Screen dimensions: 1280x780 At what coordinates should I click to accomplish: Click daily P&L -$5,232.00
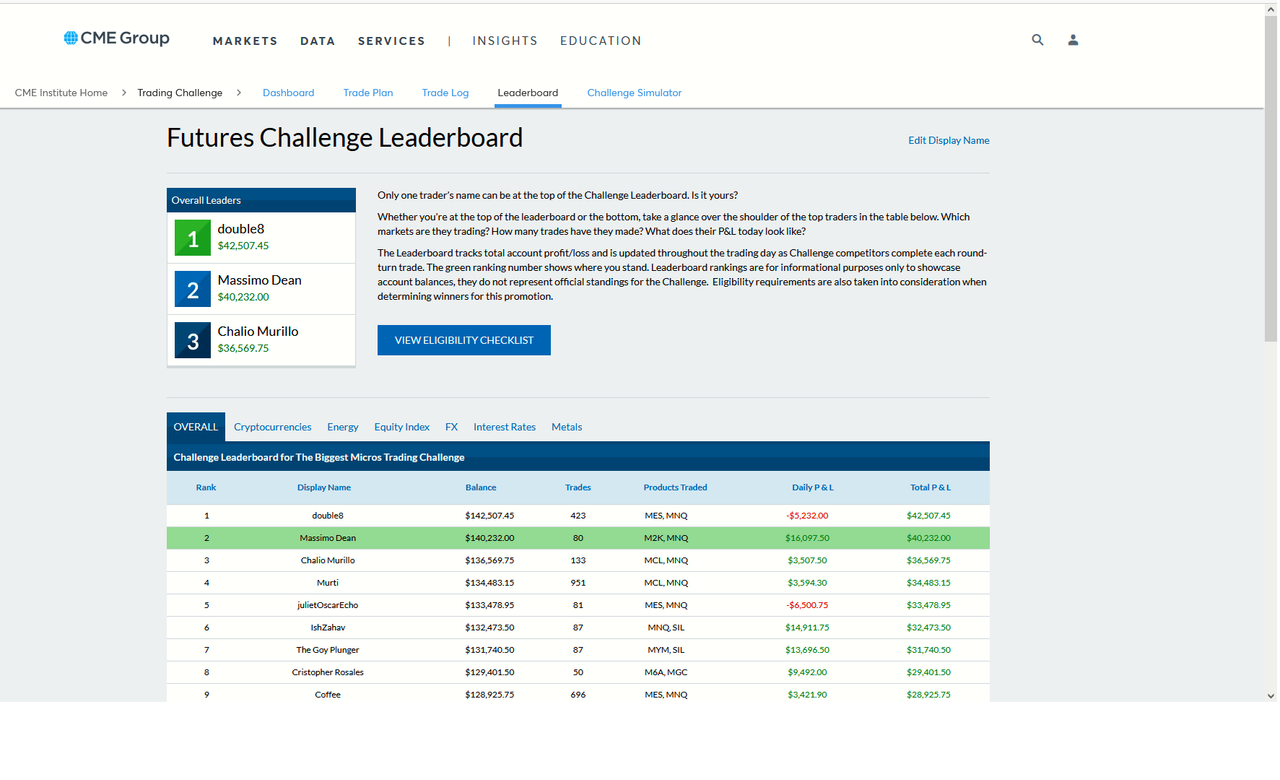[x=807, y=516]
